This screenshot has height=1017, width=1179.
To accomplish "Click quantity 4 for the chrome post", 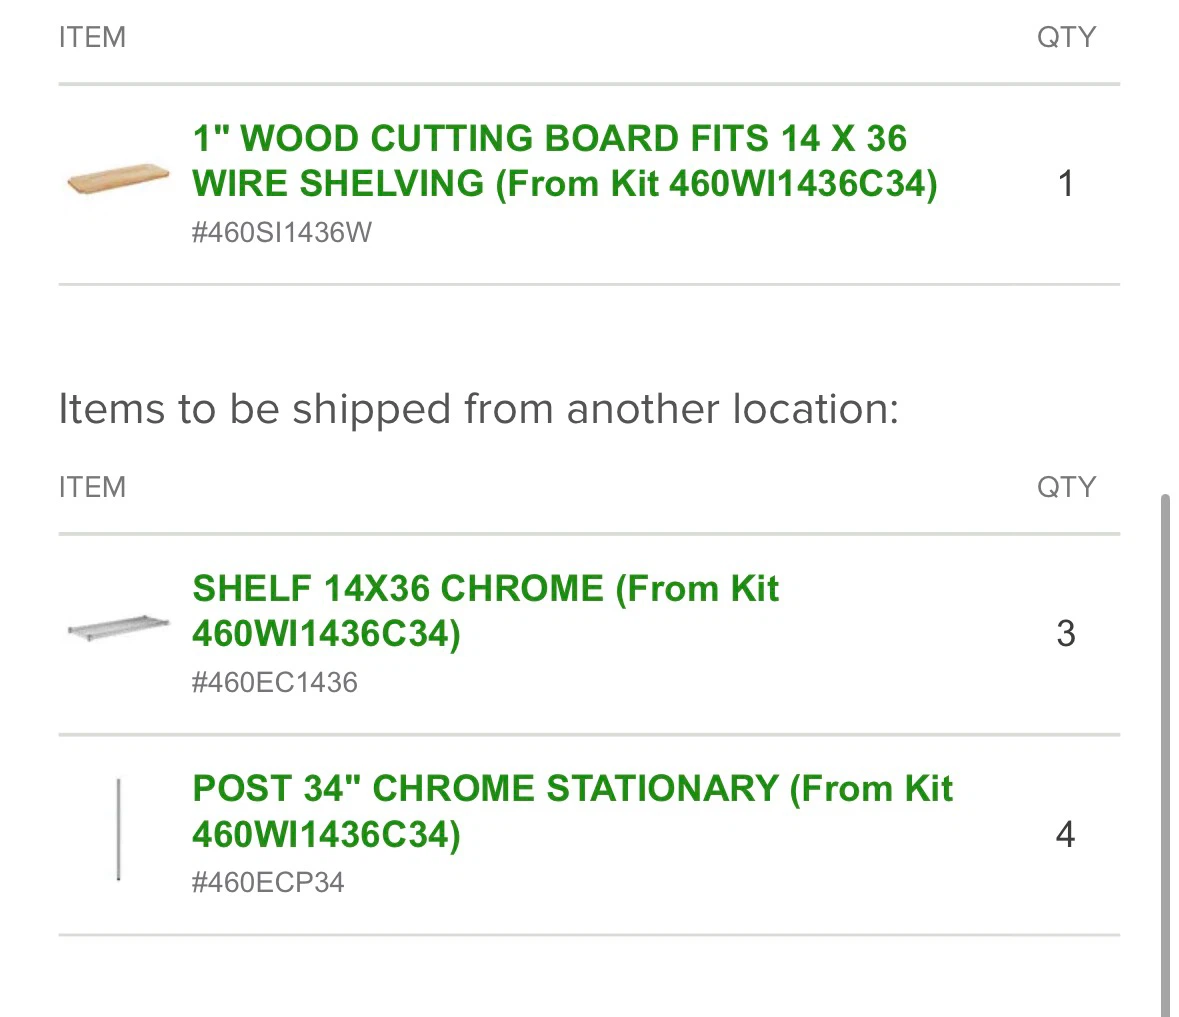I will [1065, 834].
